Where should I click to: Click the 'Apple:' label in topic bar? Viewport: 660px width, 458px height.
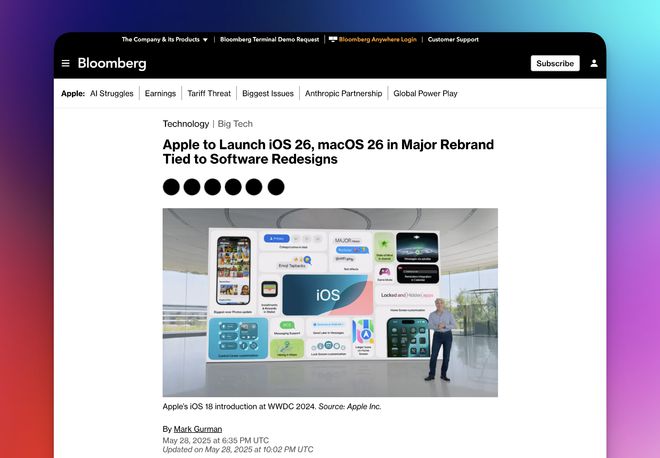click(x=73, y=93)
